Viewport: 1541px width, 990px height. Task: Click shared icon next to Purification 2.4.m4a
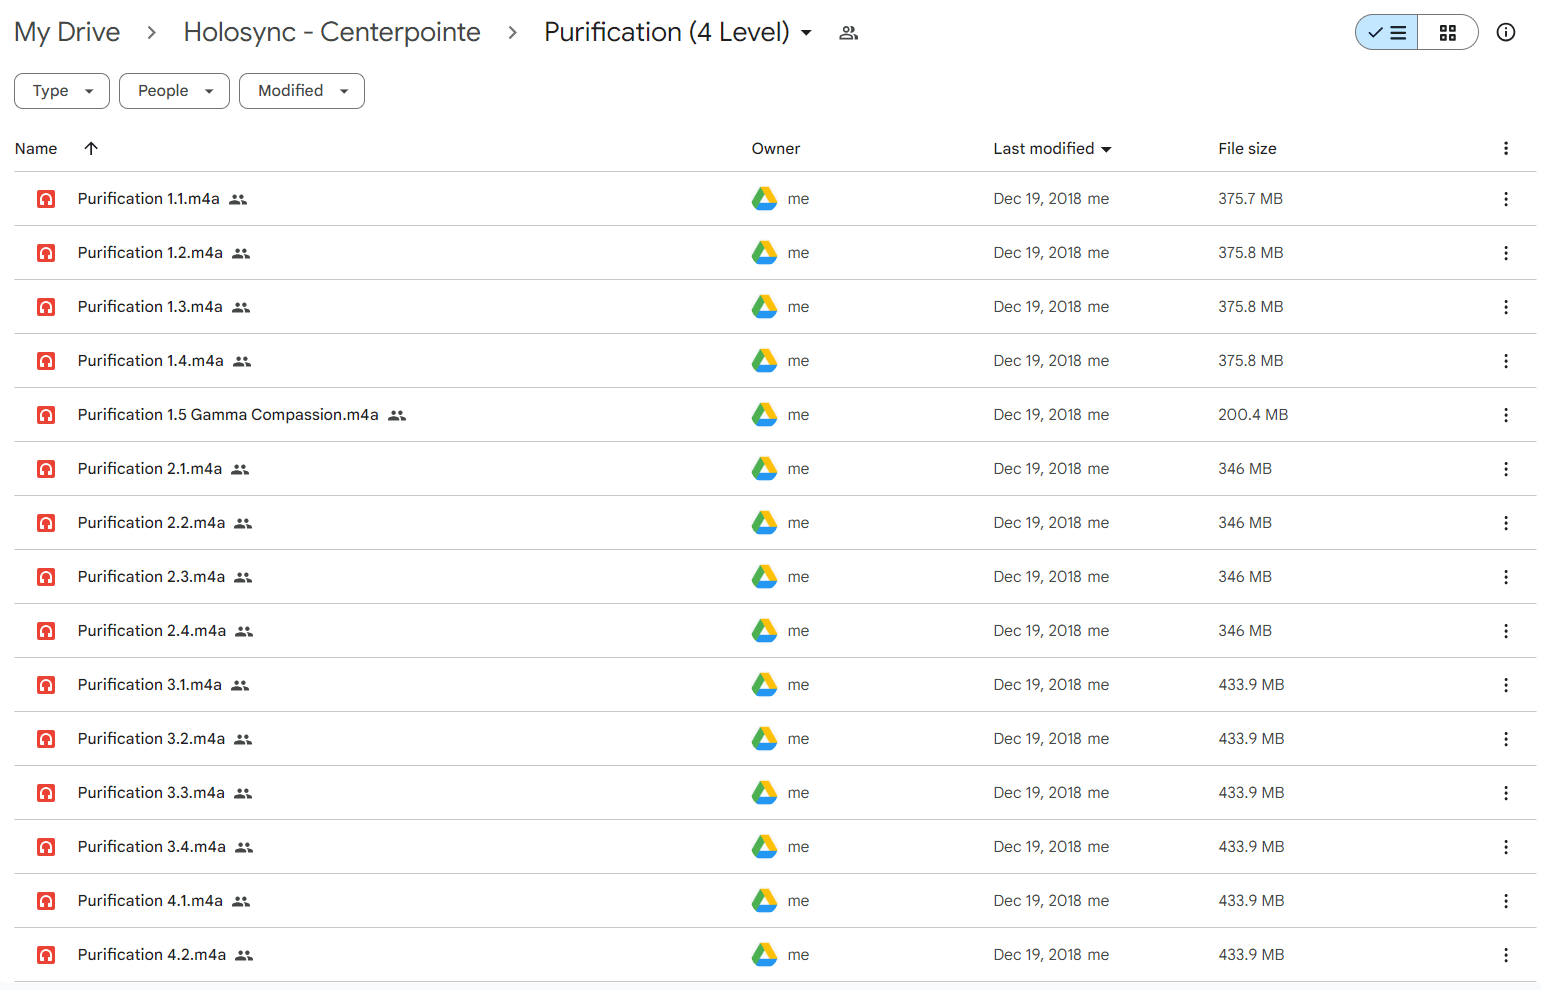tap(244, 632)
